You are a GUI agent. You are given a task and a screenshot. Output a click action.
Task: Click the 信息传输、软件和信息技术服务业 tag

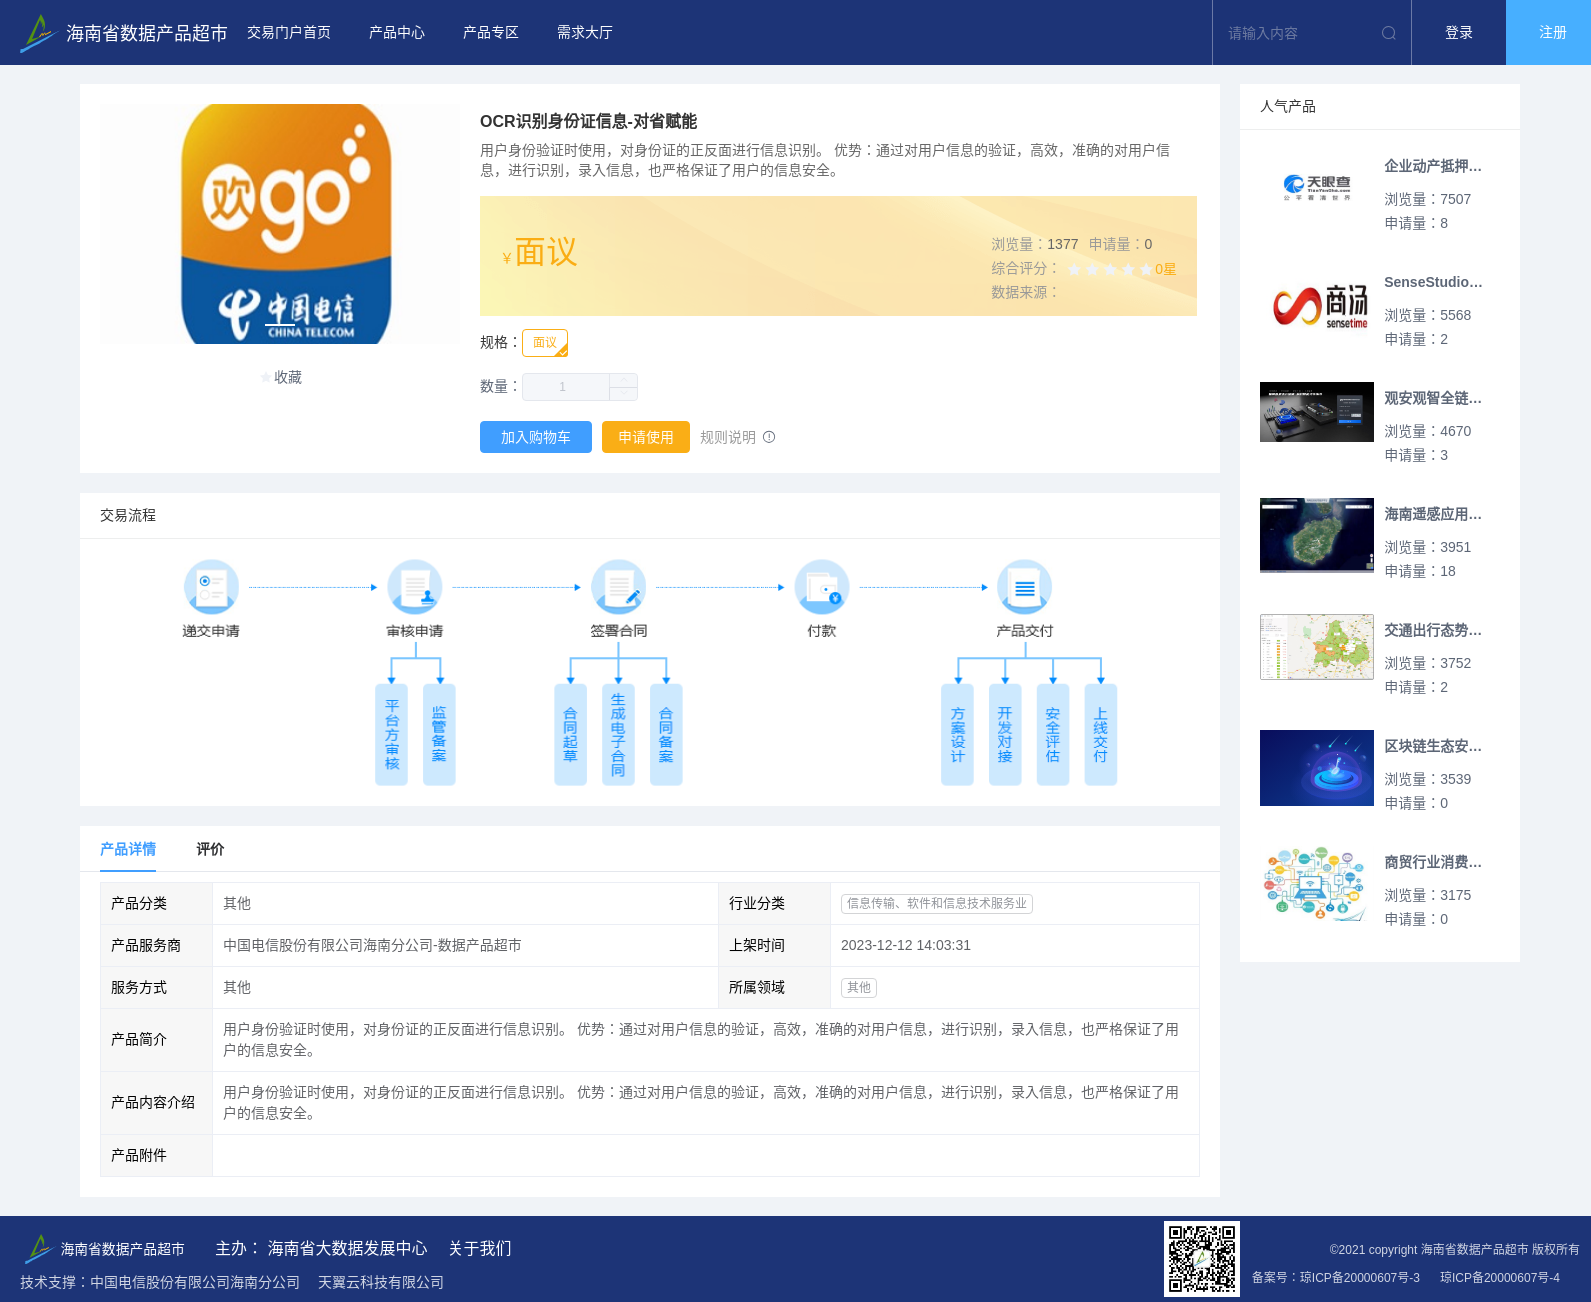pyautogui.click(x=937, y=903)
